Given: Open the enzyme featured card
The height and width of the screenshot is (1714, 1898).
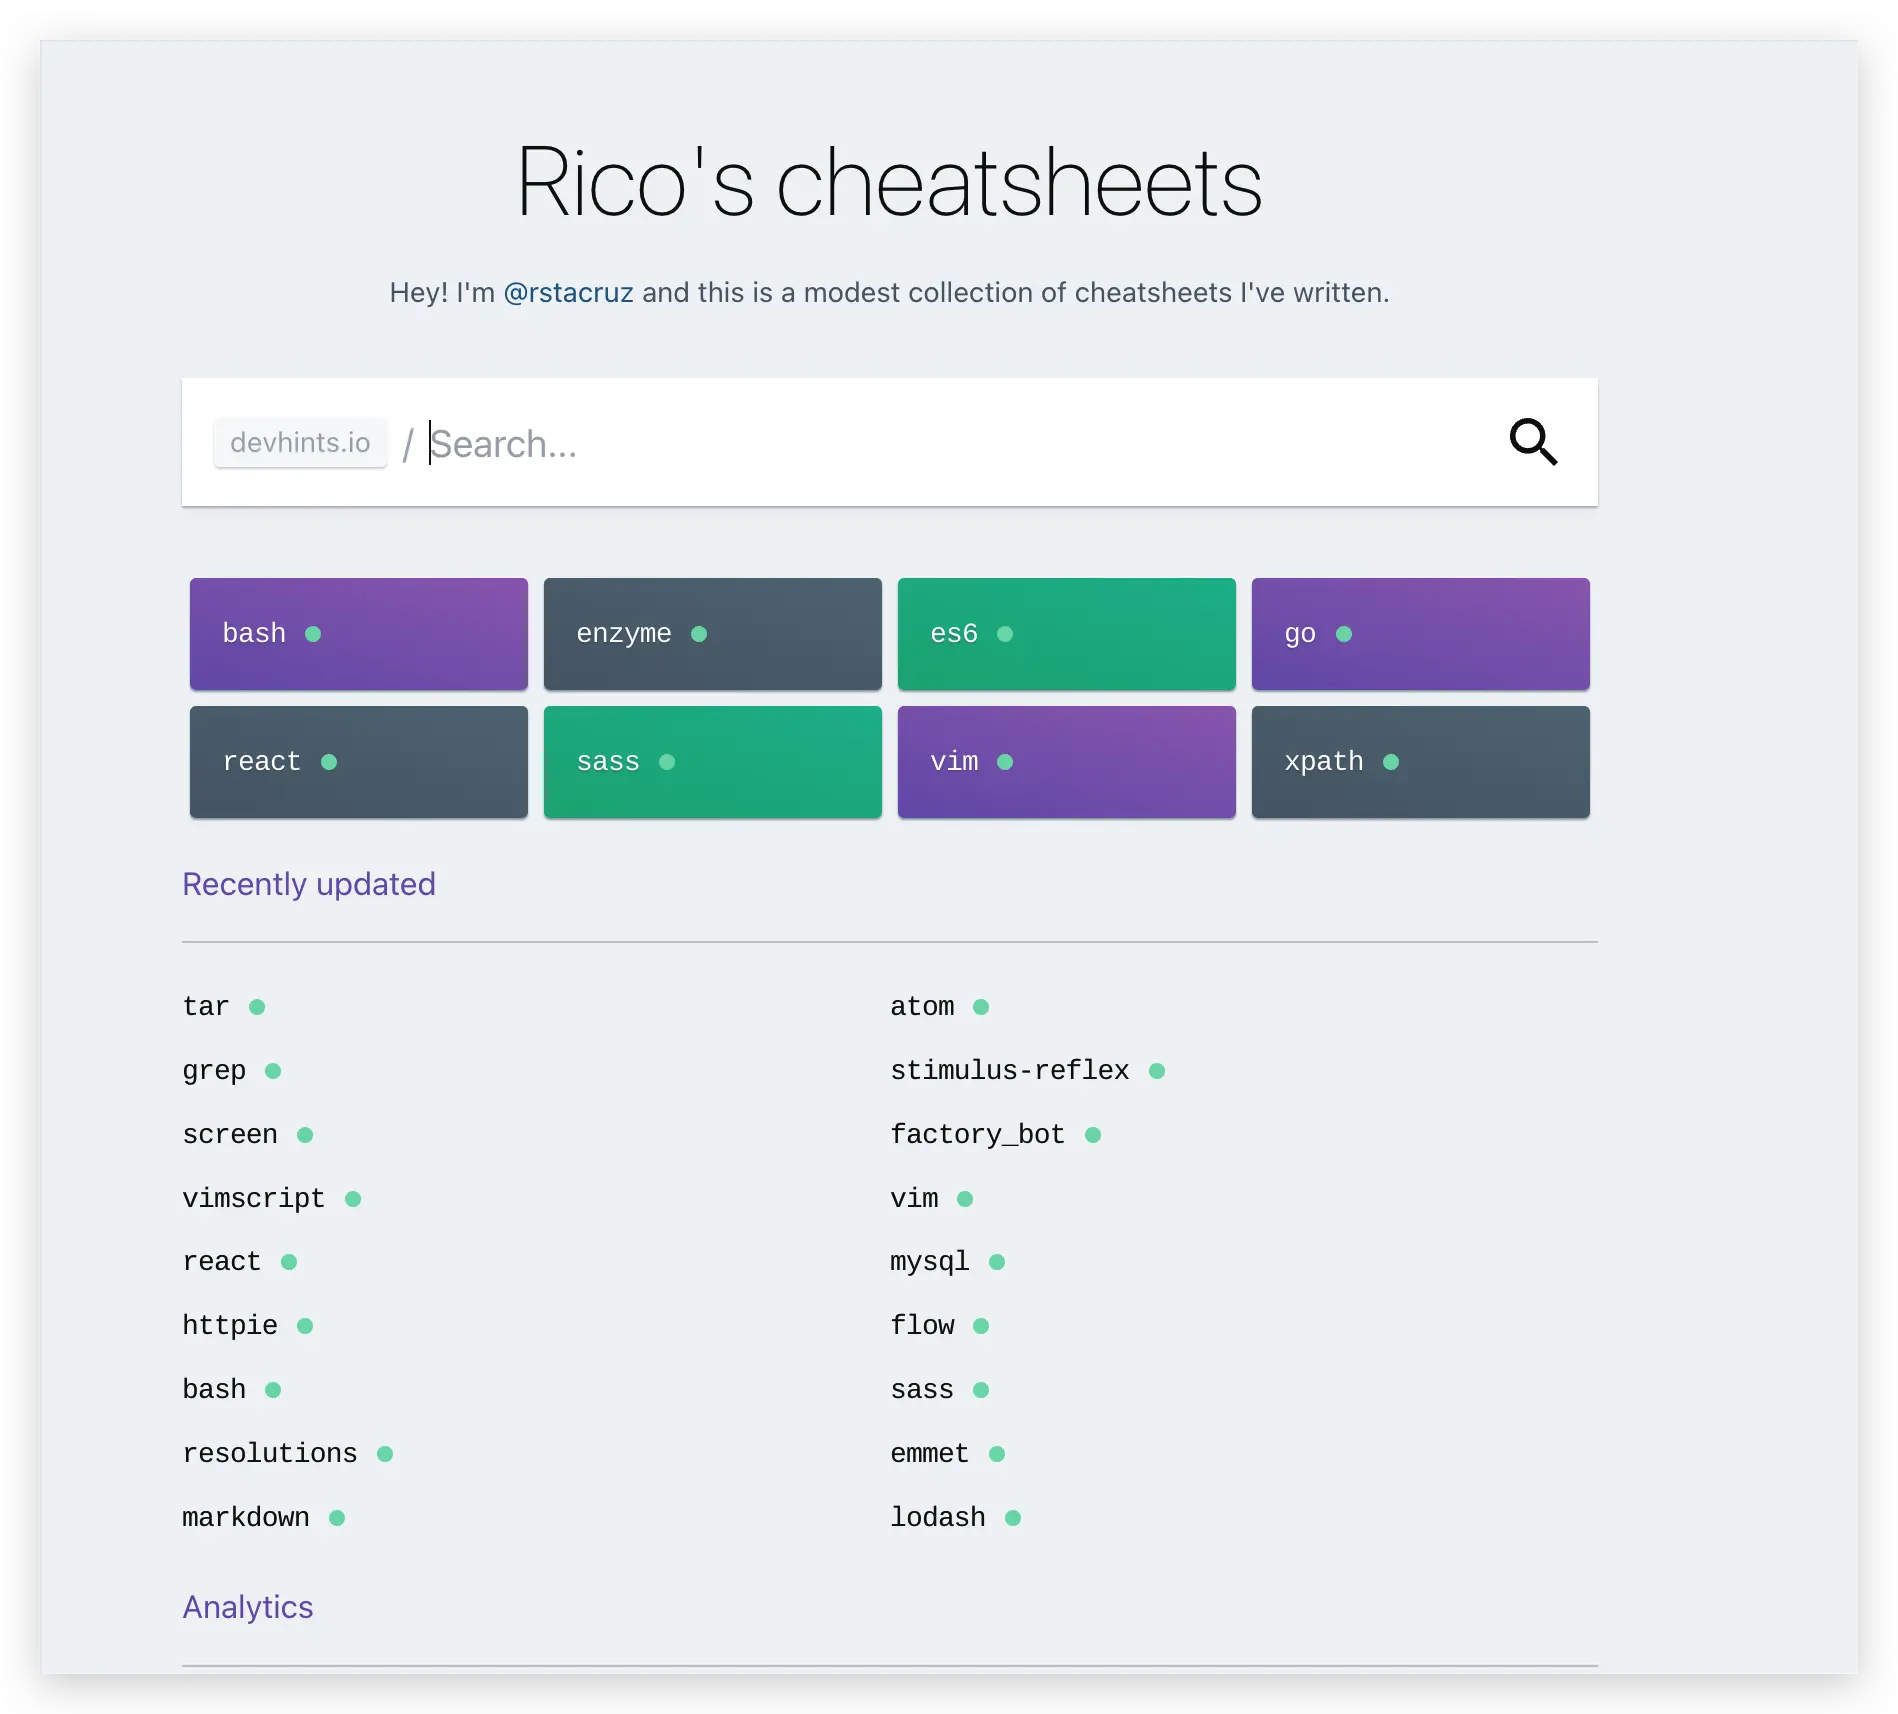Looking at the screenshot, I should point(713,634).
